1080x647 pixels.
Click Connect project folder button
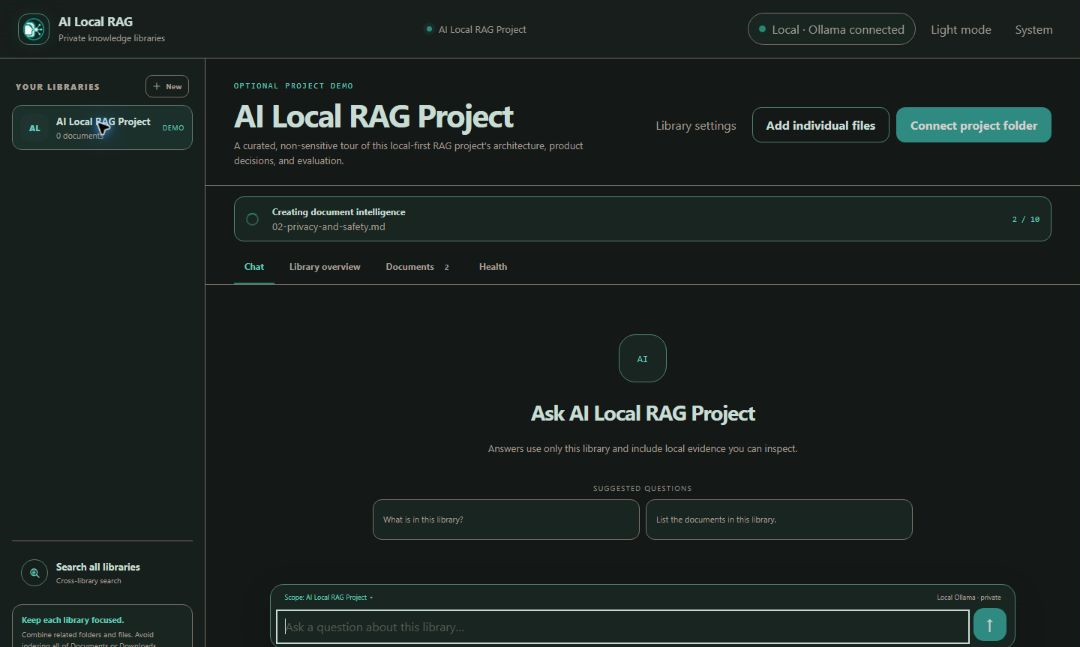click(x=973, y=125)
